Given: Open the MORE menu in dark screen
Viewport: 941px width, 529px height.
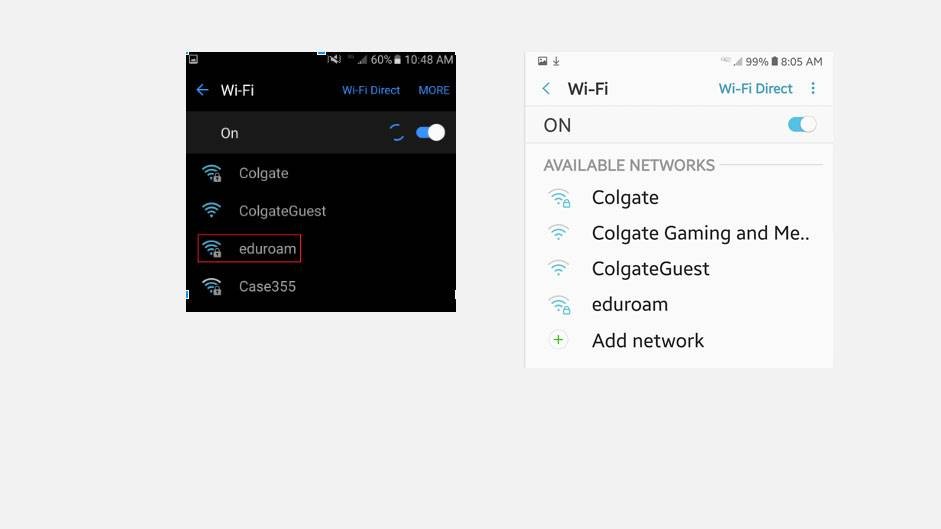Looking at the screenshot, I should (434, 90).
